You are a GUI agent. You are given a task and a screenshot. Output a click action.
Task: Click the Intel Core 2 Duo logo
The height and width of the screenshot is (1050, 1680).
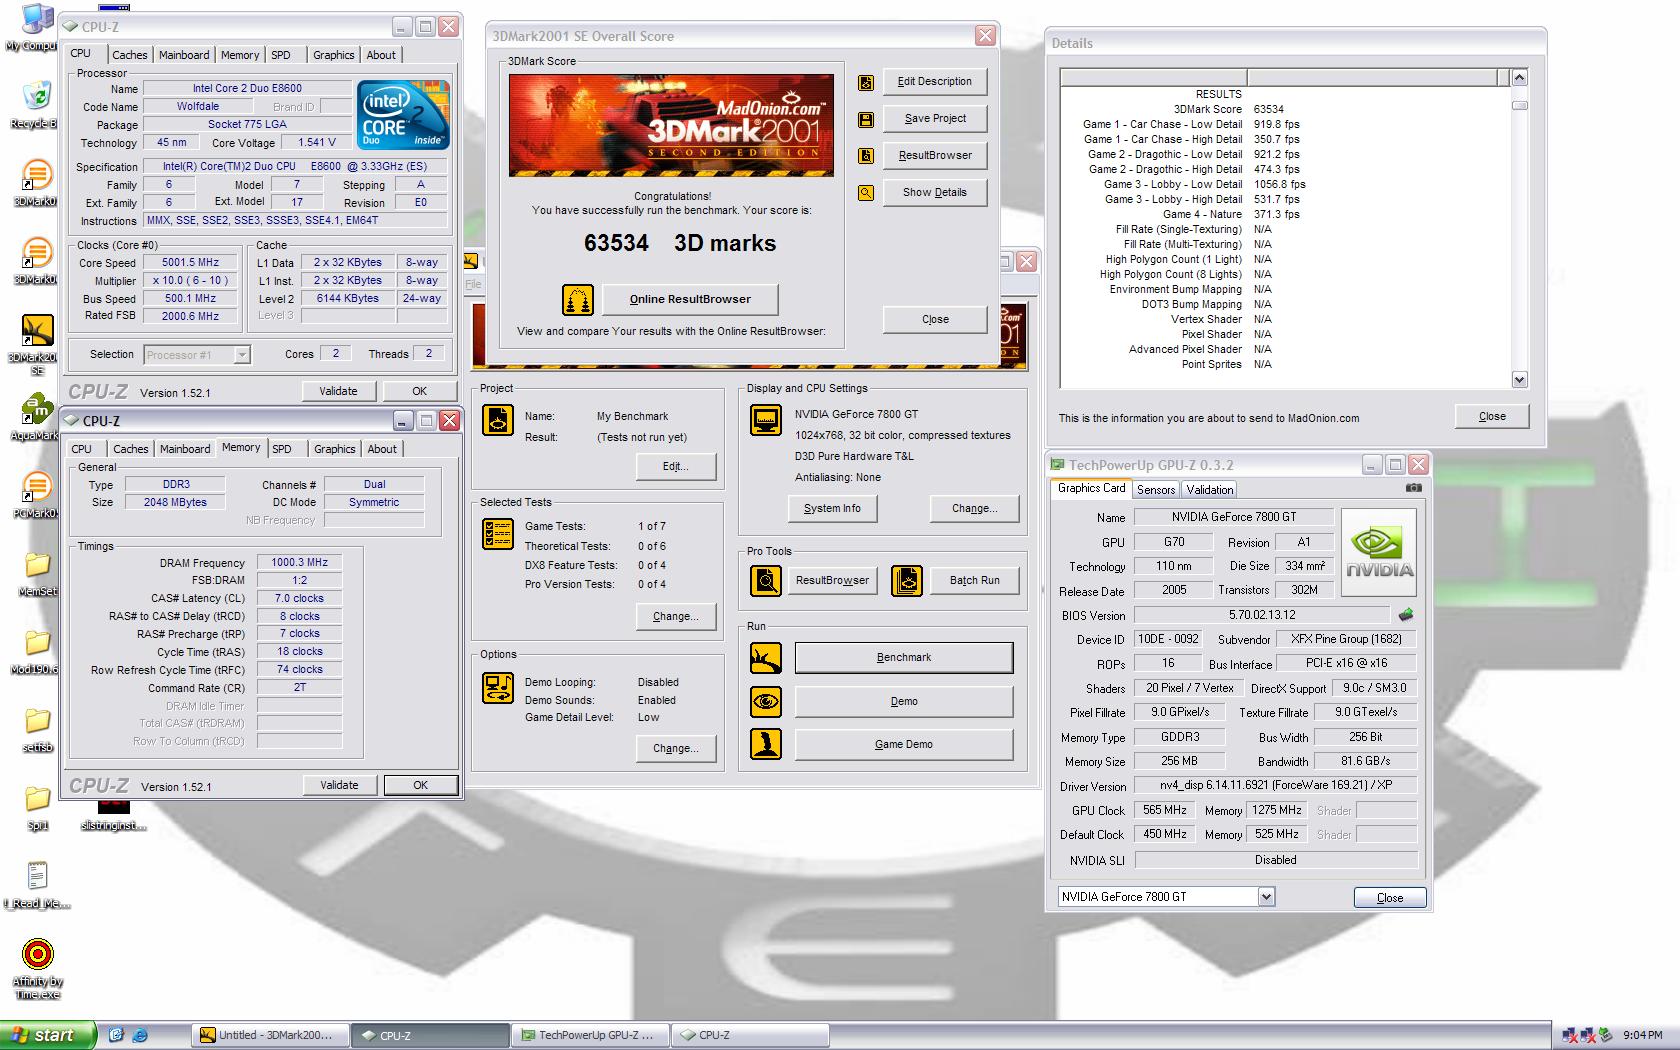pos(404,115)
